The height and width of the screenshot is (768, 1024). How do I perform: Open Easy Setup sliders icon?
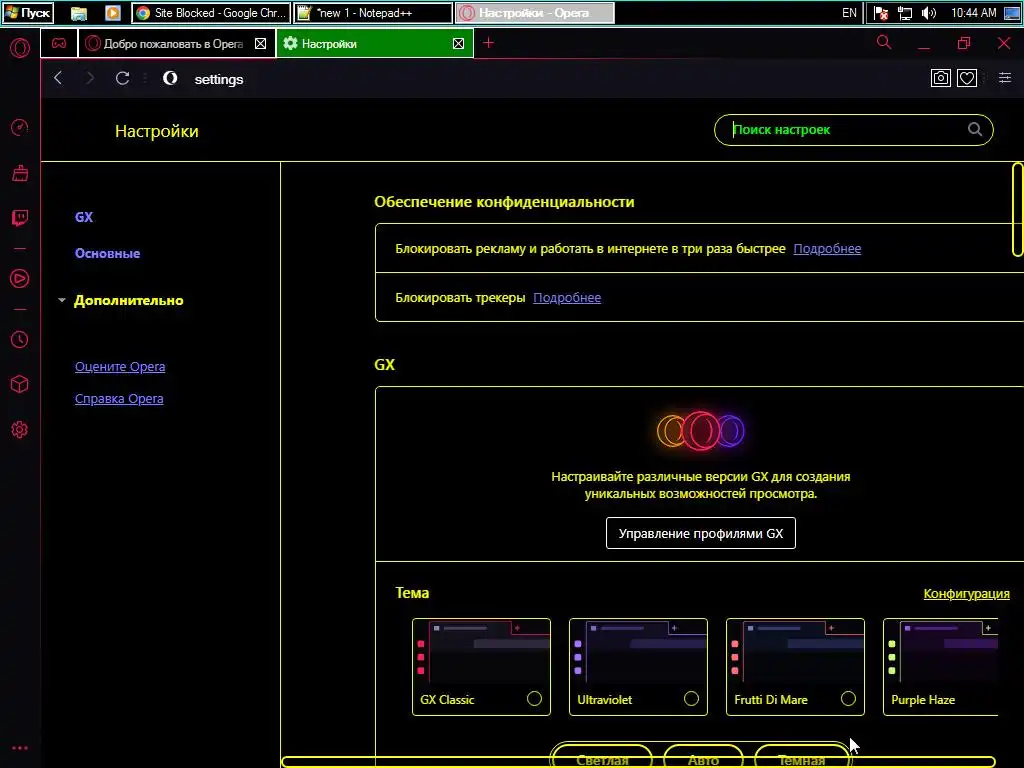tap(1005, 78)
